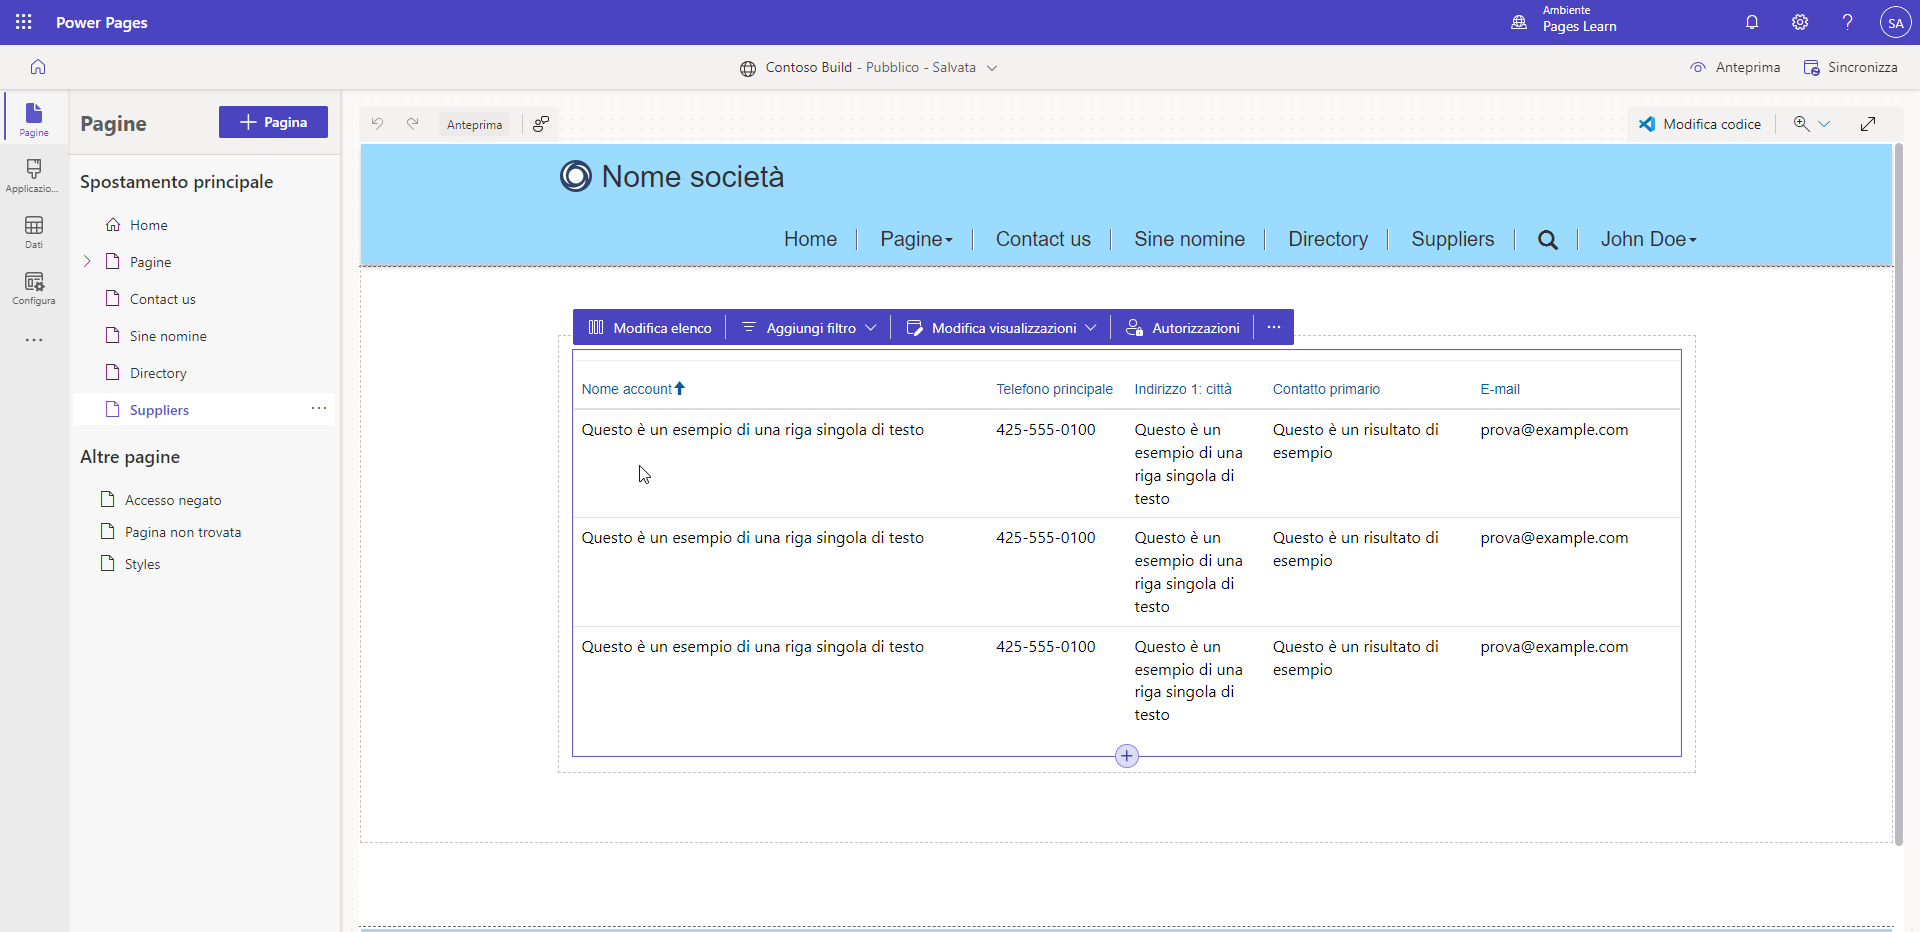Open the Applicazione stili workspace icon
Viewport: 1920px width, 932px height.
34,176
